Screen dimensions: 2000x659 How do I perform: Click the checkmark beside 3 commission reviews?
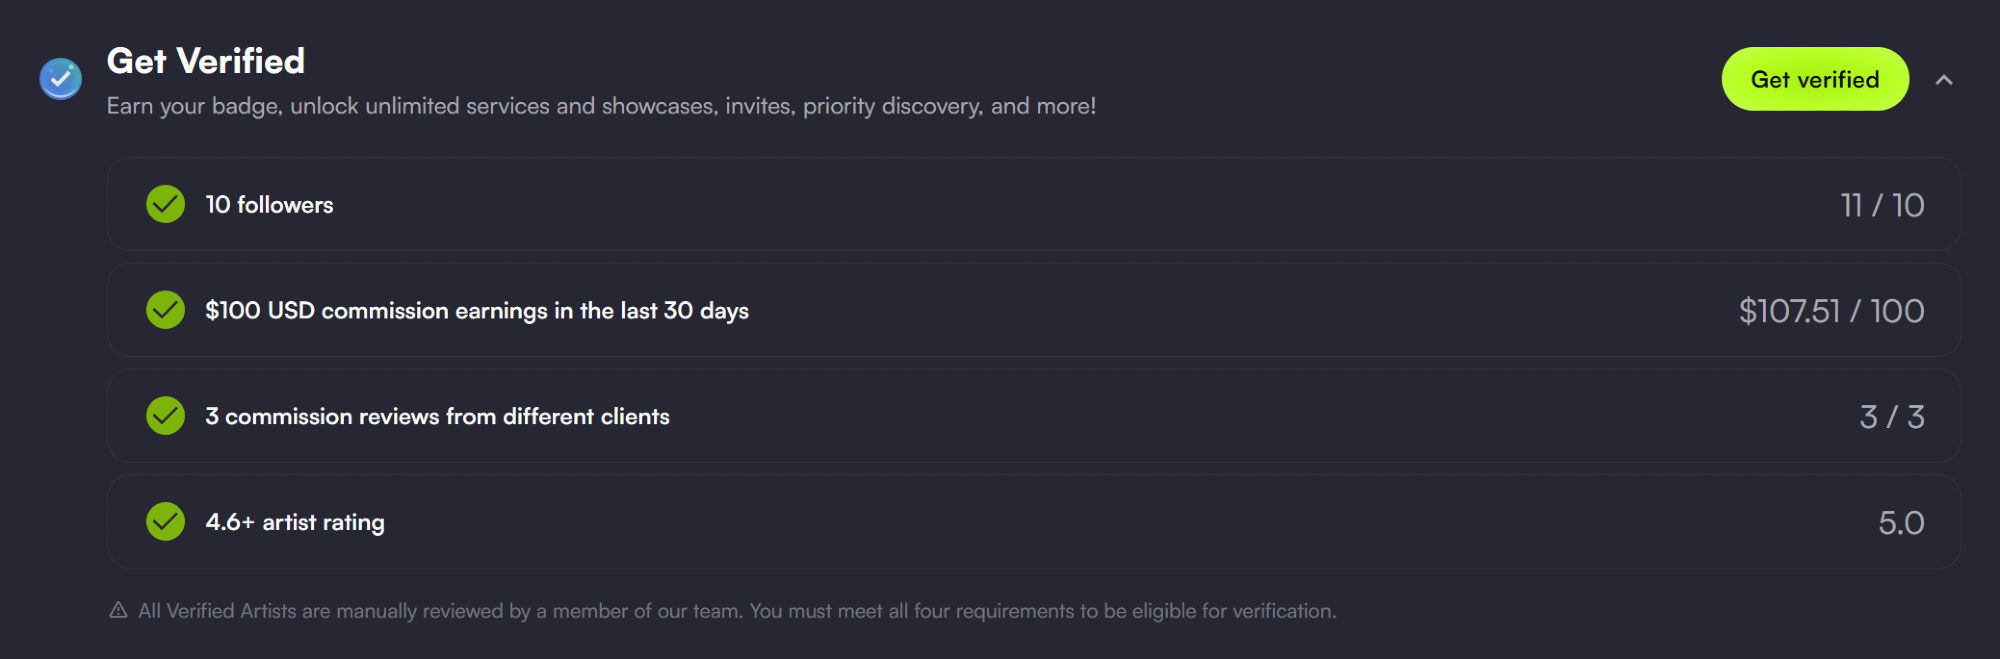(x=166, y=416)
